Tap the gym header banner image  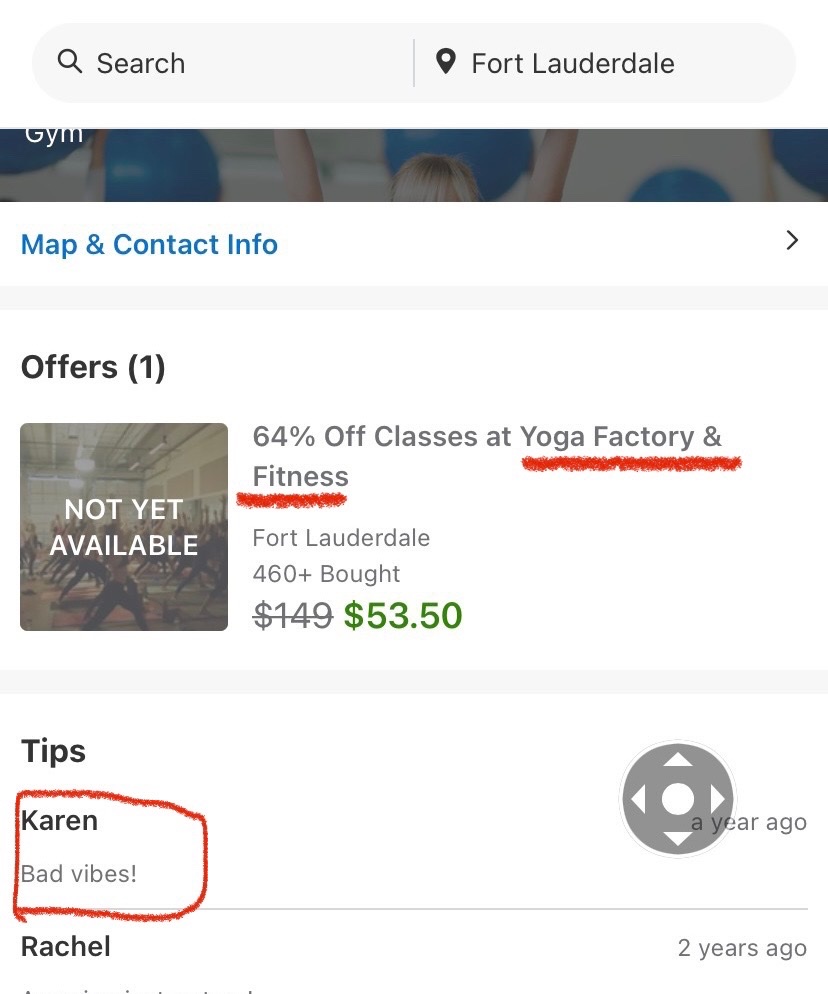click(x=414, y=165)
